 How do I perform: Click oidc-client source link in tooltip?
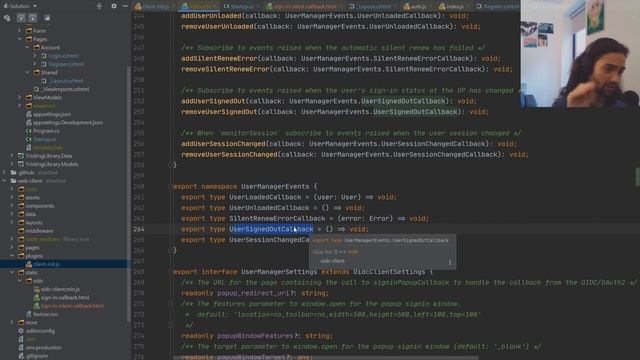[332, 261]
